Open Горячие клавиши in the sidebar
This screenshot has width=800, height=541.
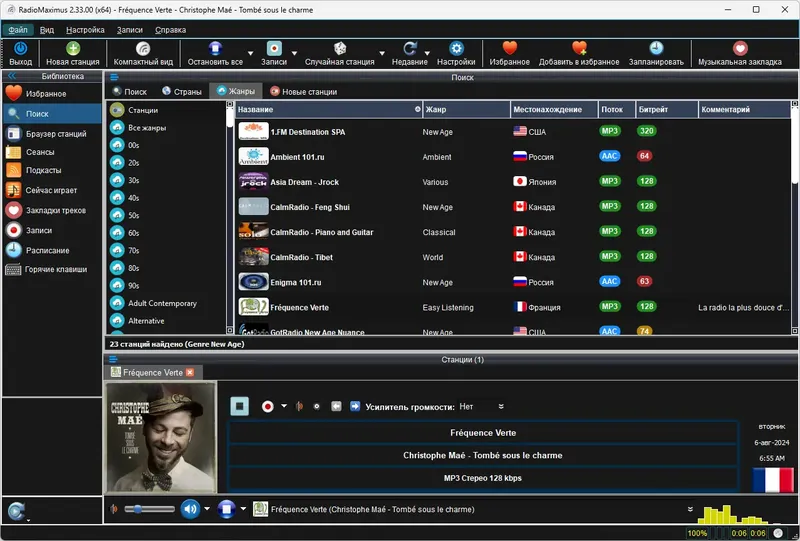point(52,269)
